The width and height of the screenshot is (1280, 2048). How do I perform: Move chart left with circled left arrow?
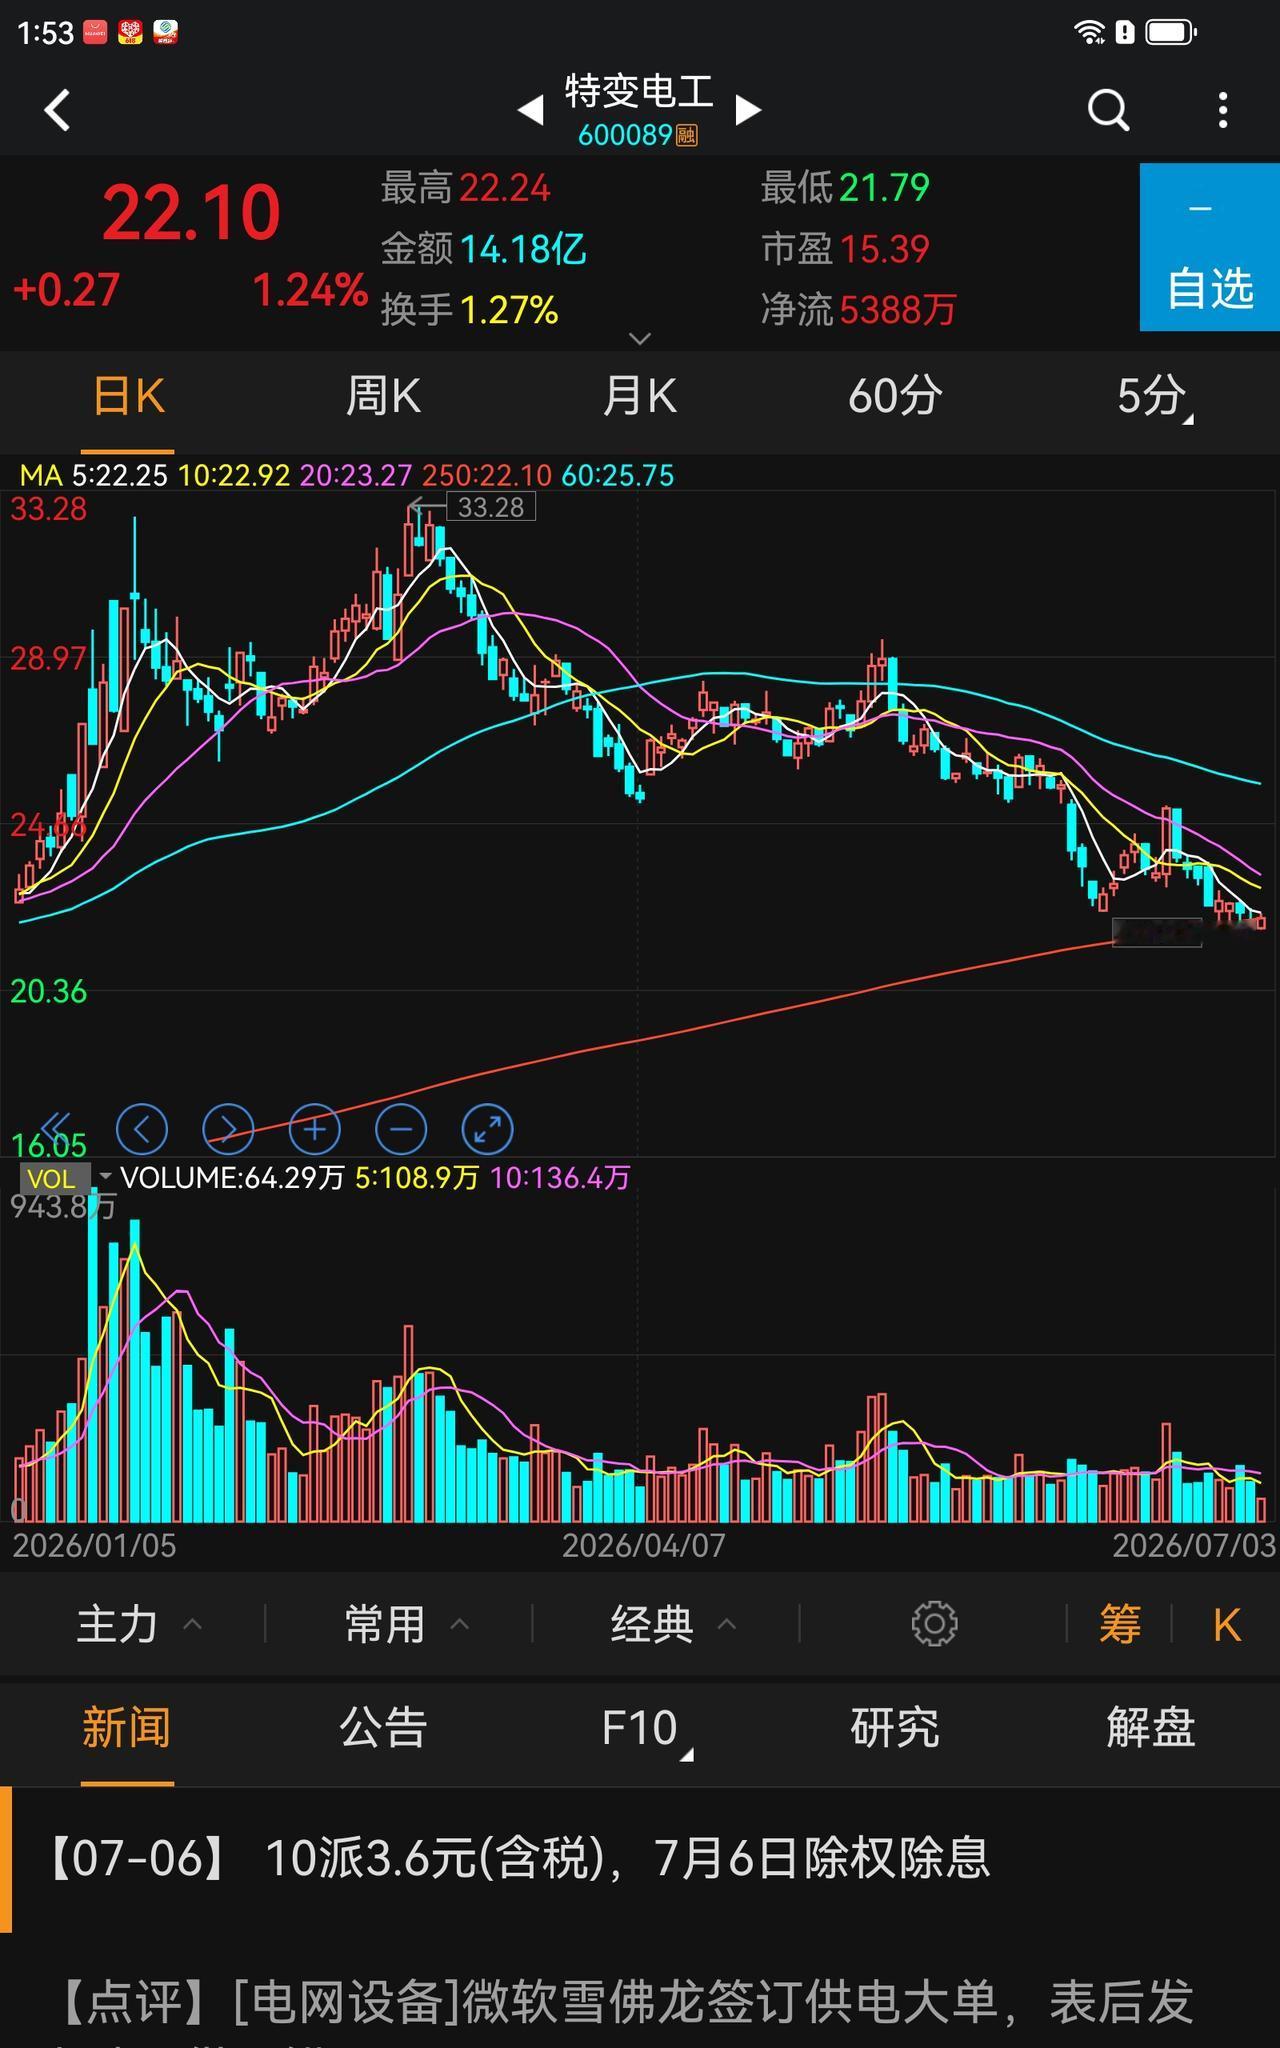coord(142,1129)
